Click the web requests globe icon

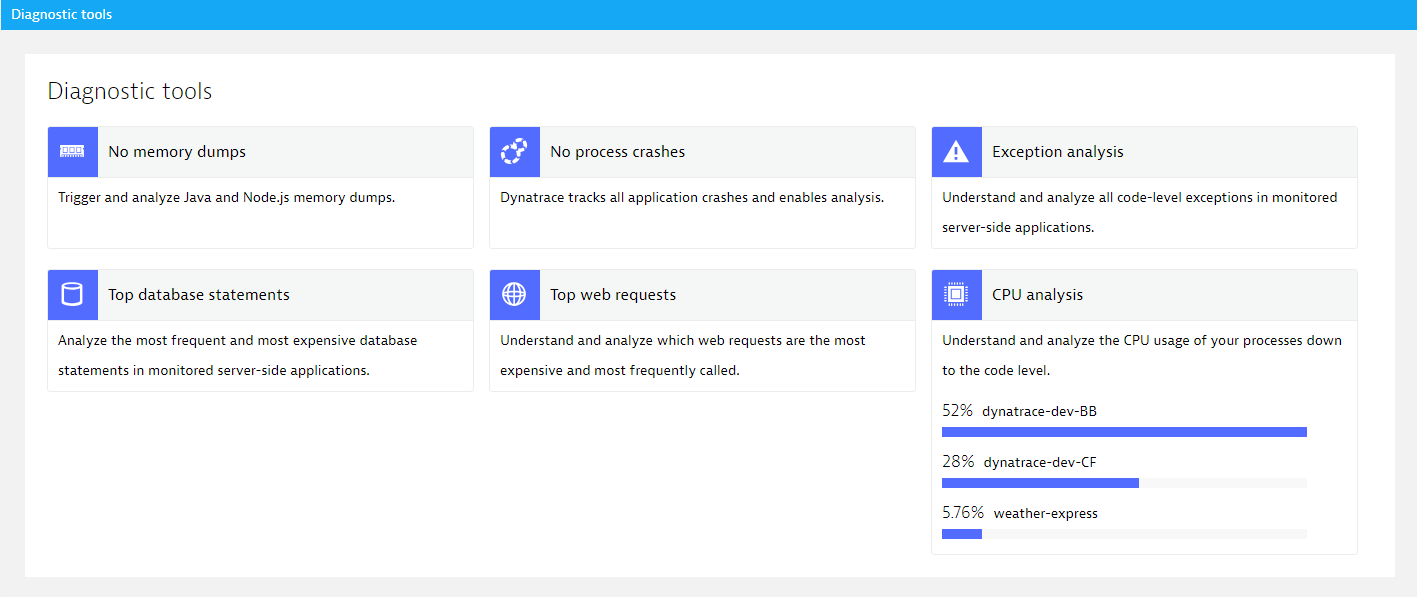514,295
